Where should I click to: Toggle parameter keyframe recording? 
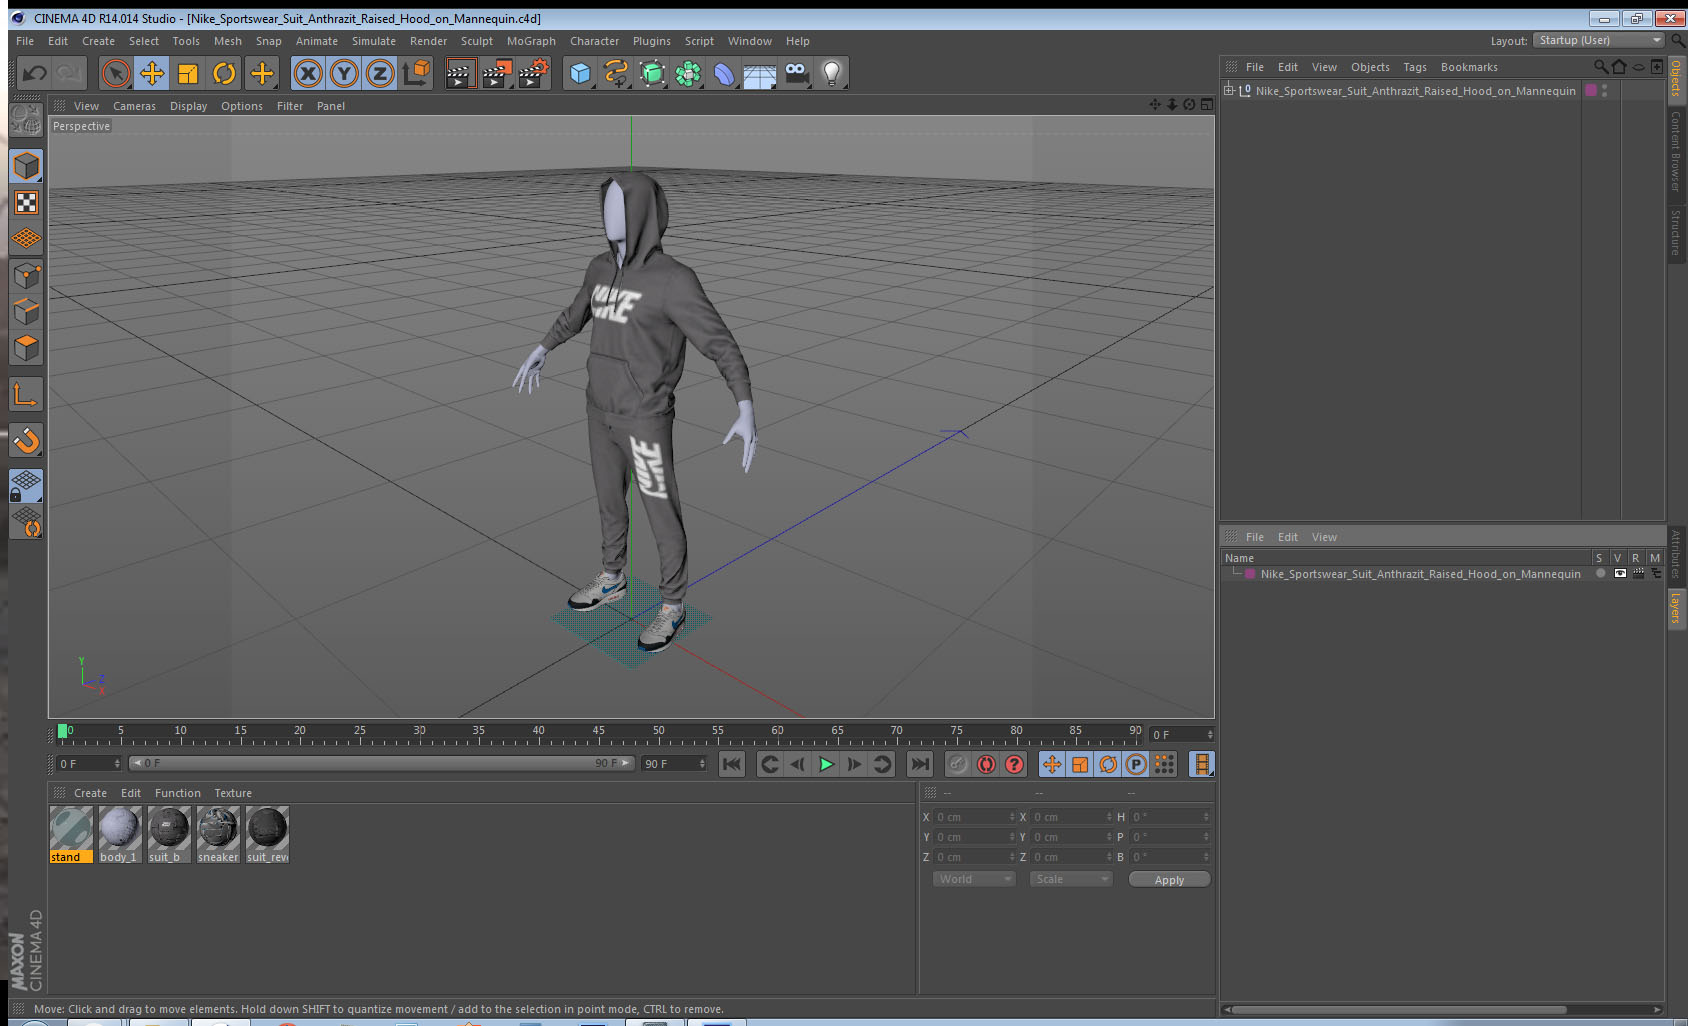tap(1136, 764)
